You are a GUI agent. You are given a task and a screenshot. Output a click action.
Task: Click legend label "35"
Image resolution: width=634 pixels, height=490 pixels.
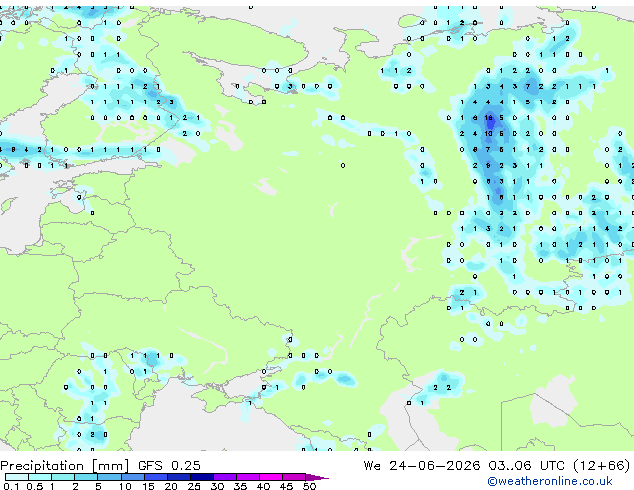(240, 486)
